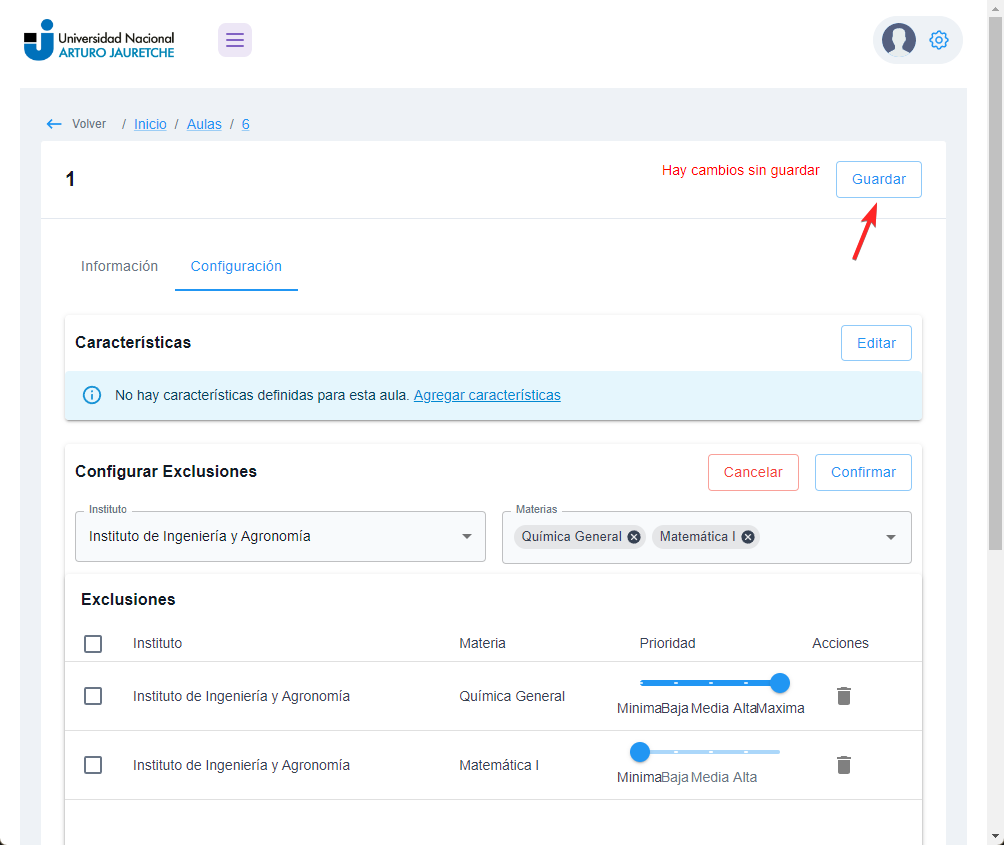Image resolution: width=1004 pixels, height=845 pixels.
Task: Go to the Aulas breadcrumb
Action: tap(204, 124)
